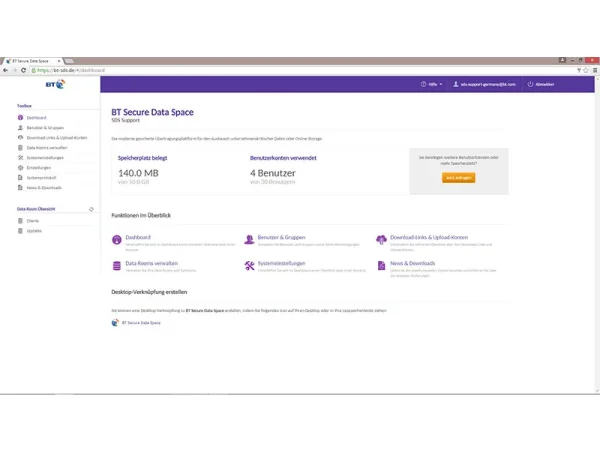Click the Benutzer & Gruppen people icon in overview
This screenshot has height=450, width=600.
(x=249, y=240)
